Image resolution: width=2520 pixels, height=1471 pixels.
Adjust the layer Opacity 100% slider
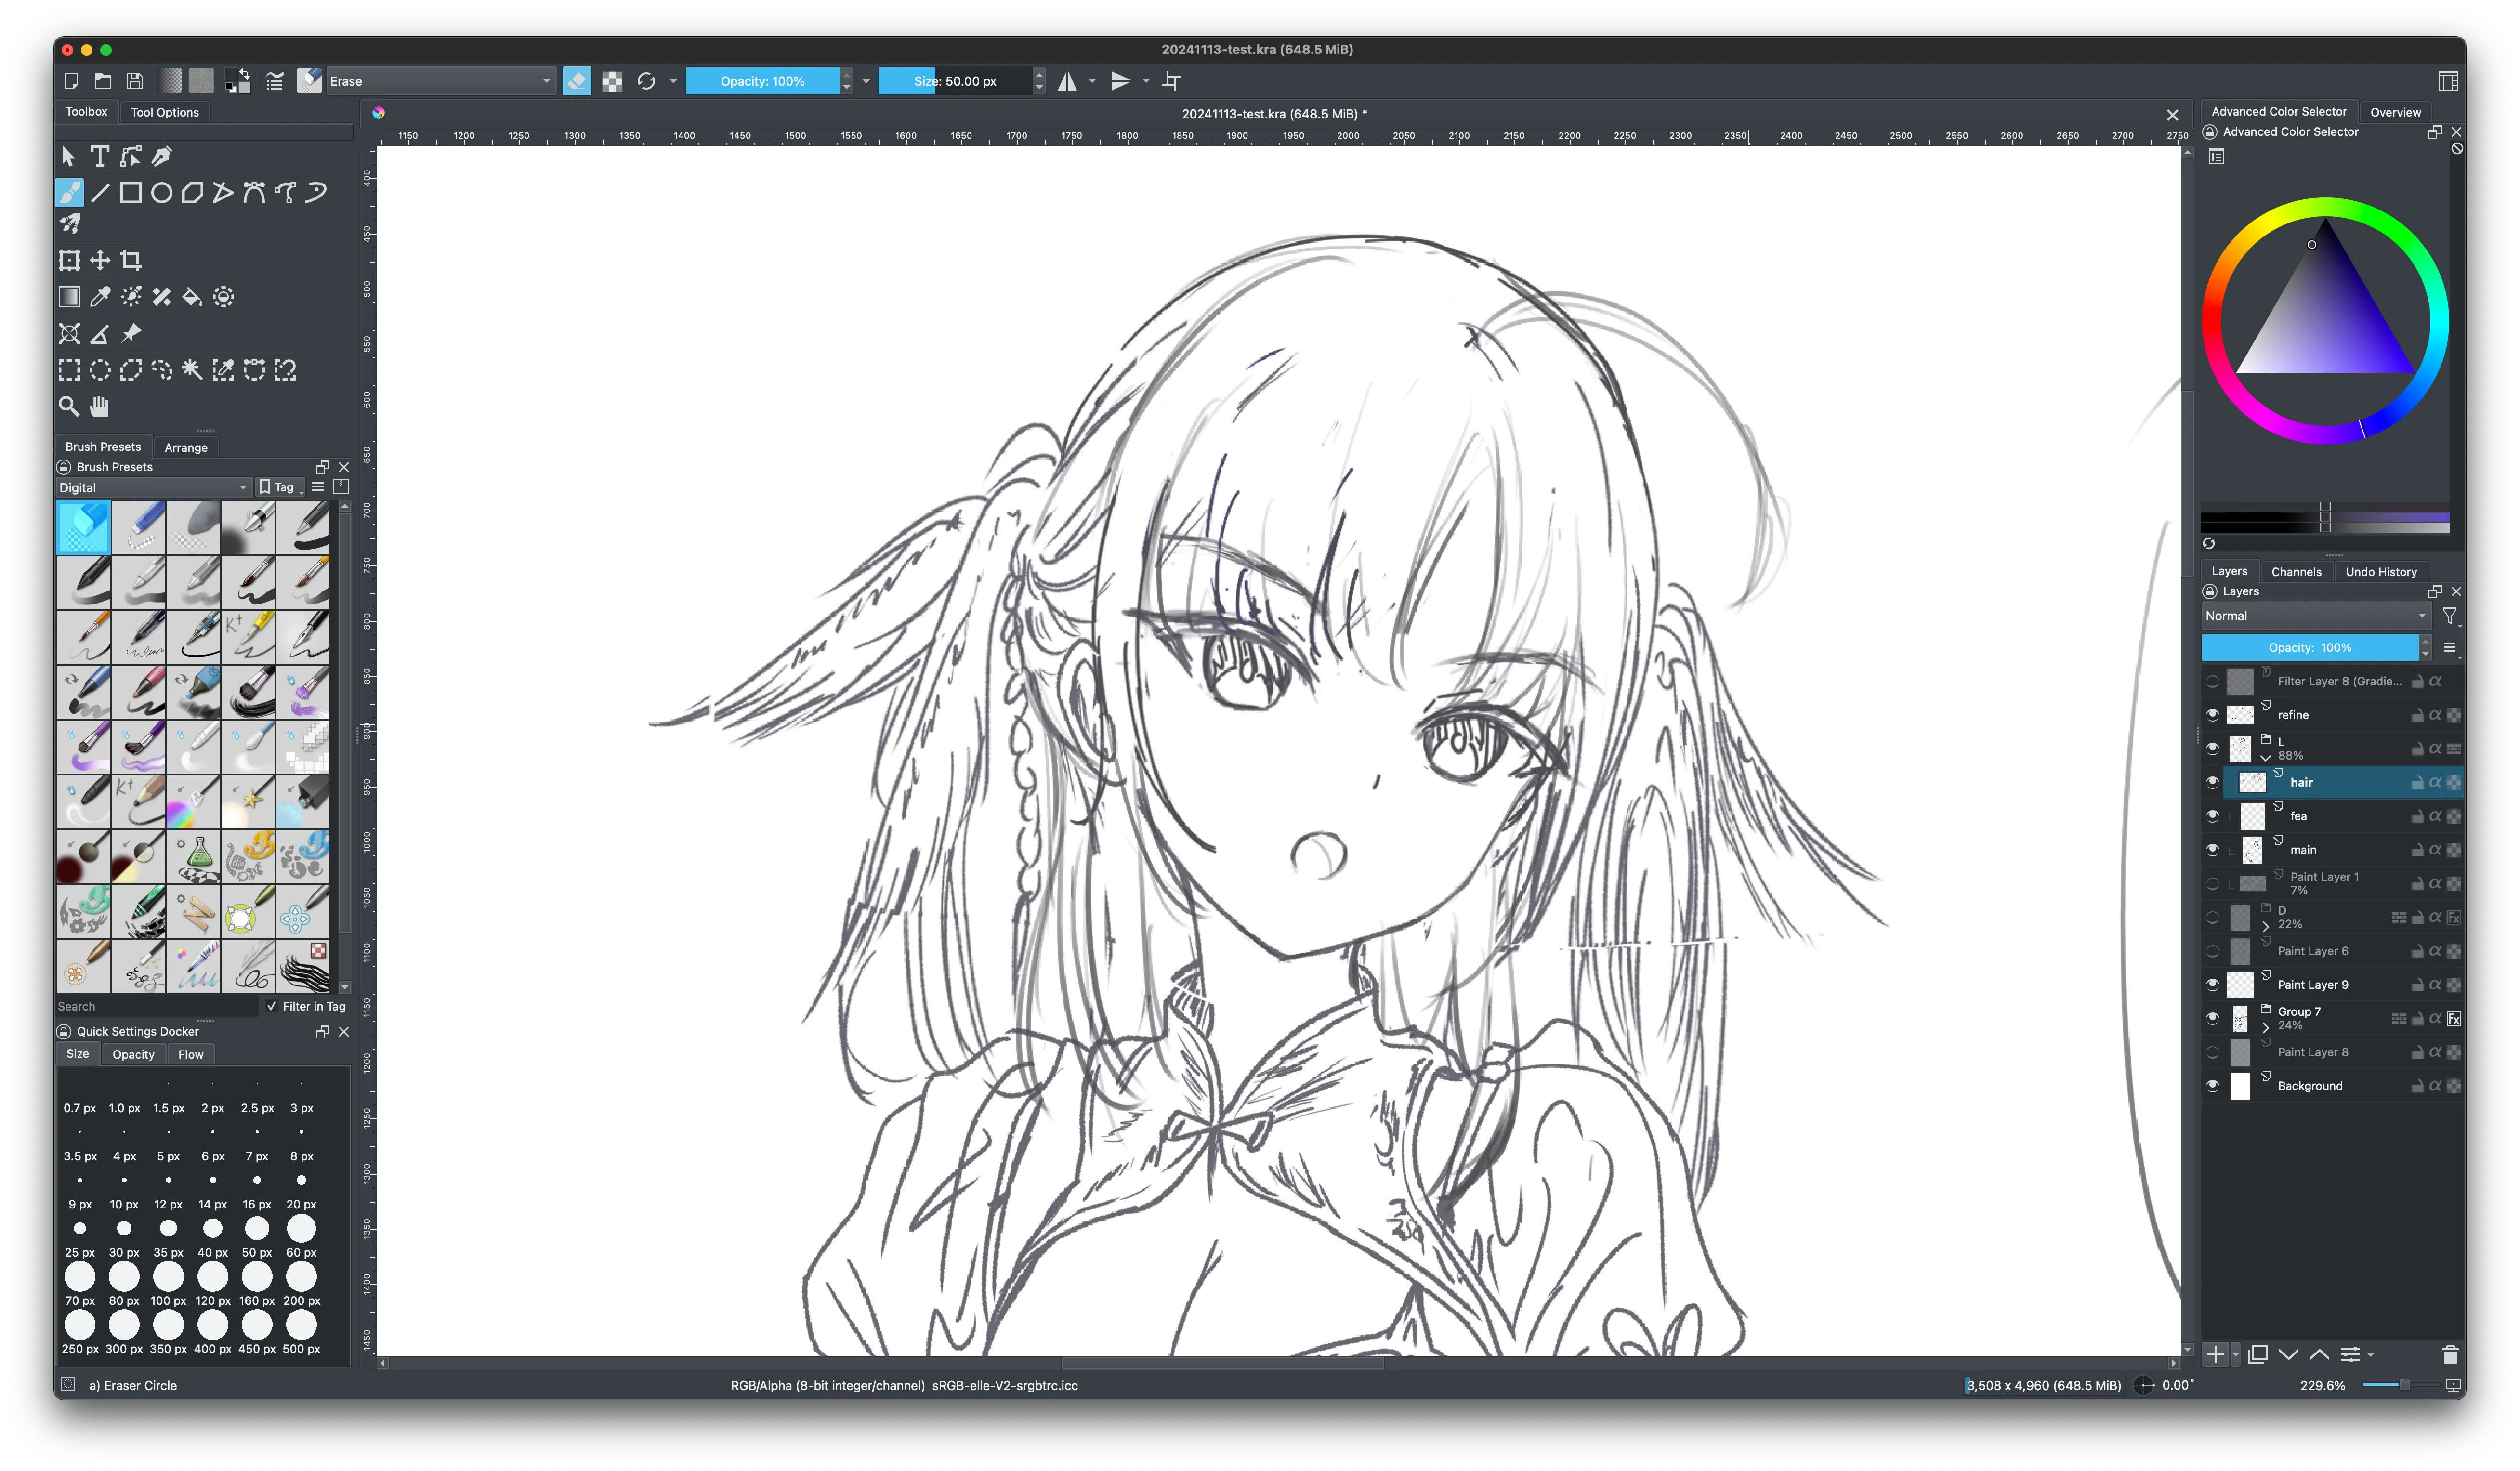[2309, 648]
